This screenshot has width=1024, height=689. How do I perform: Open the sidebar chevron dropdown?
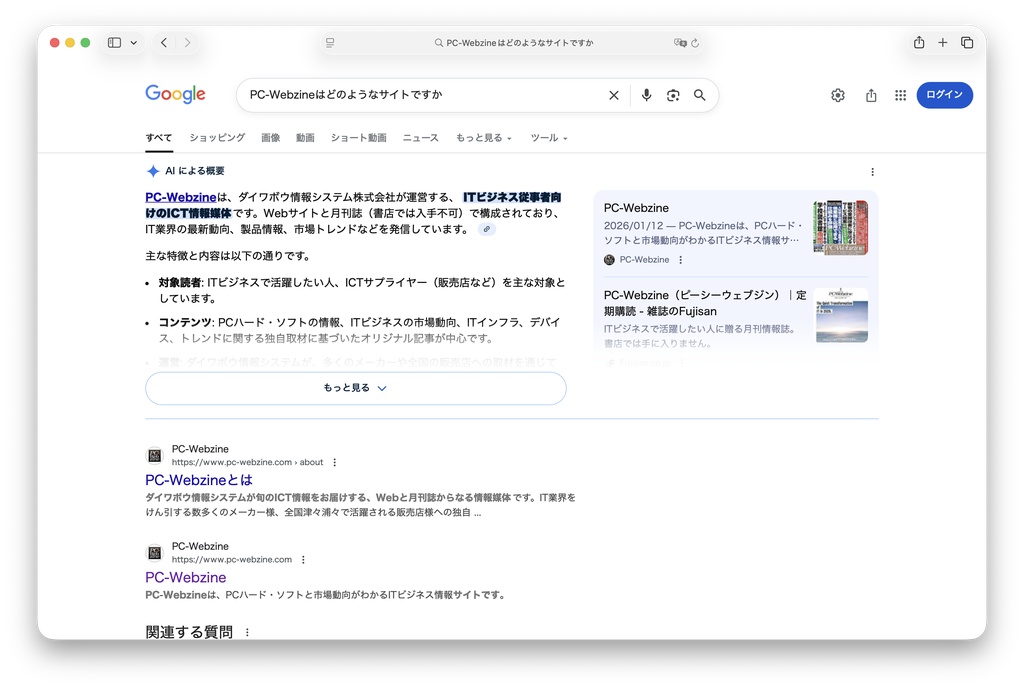click(x=133, y=42)
